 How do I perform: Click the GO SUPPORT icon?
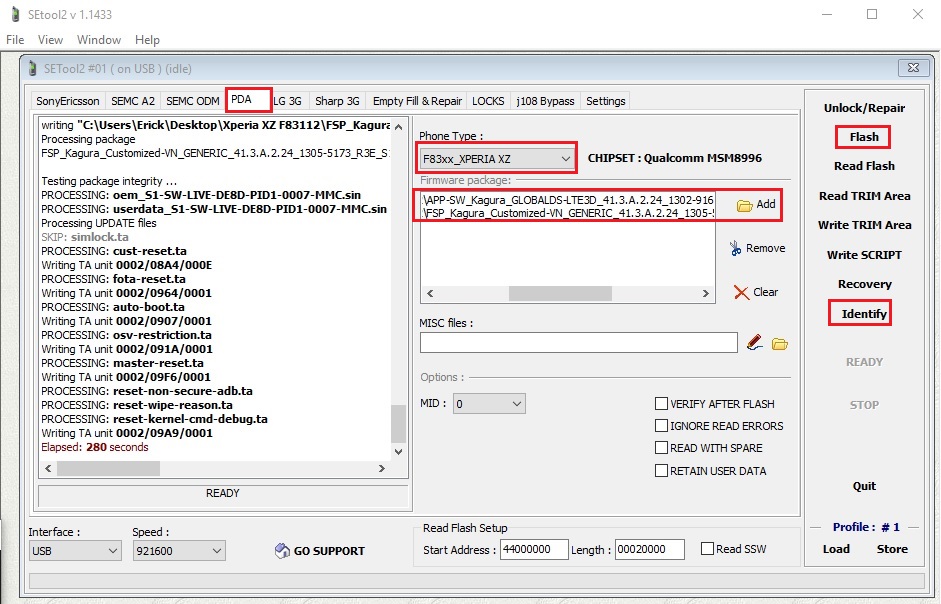[282, 551]
